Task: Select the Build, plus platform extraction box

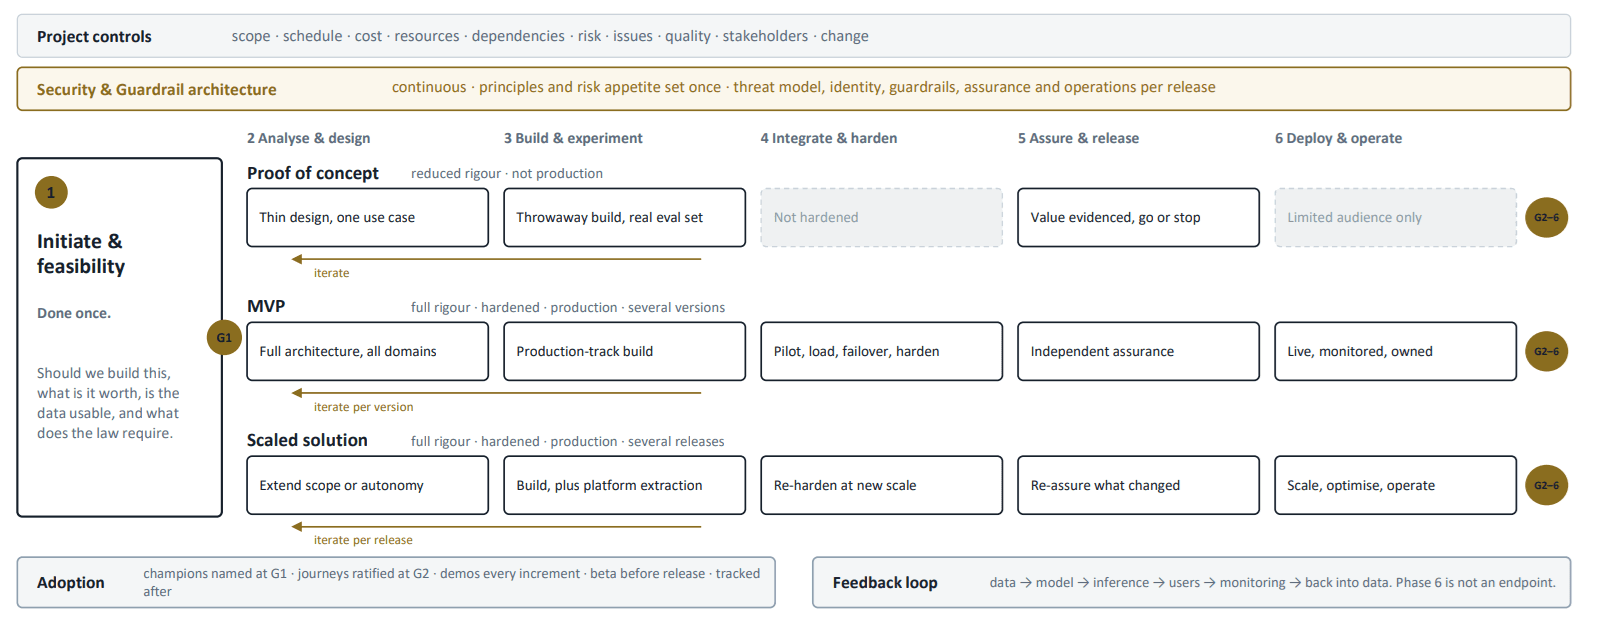Action: (x=625, y=485)
